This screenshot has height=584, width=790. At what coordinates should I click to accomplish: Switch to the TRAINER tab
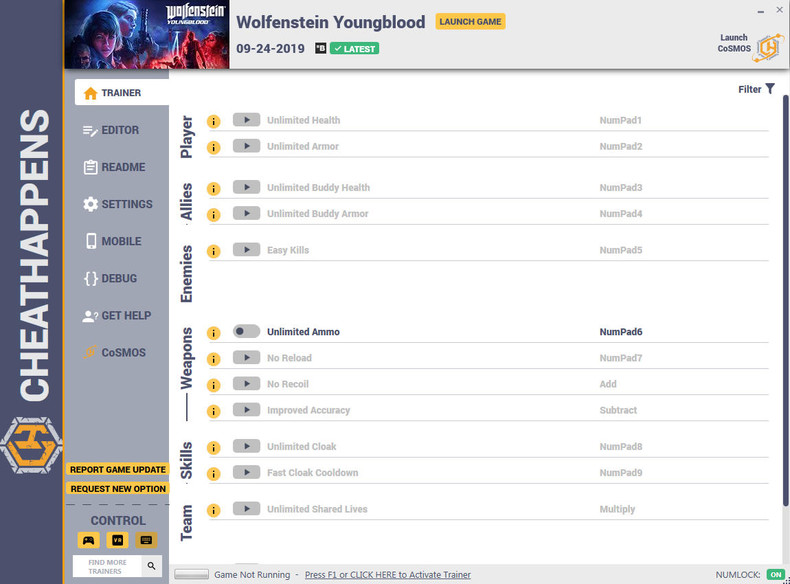[122, 93]
